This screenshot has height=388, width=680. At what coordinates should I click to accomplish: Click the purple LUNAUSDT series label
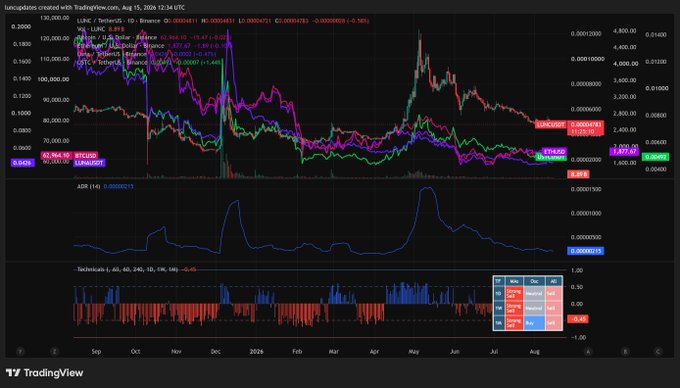click(x=89, y=163)
